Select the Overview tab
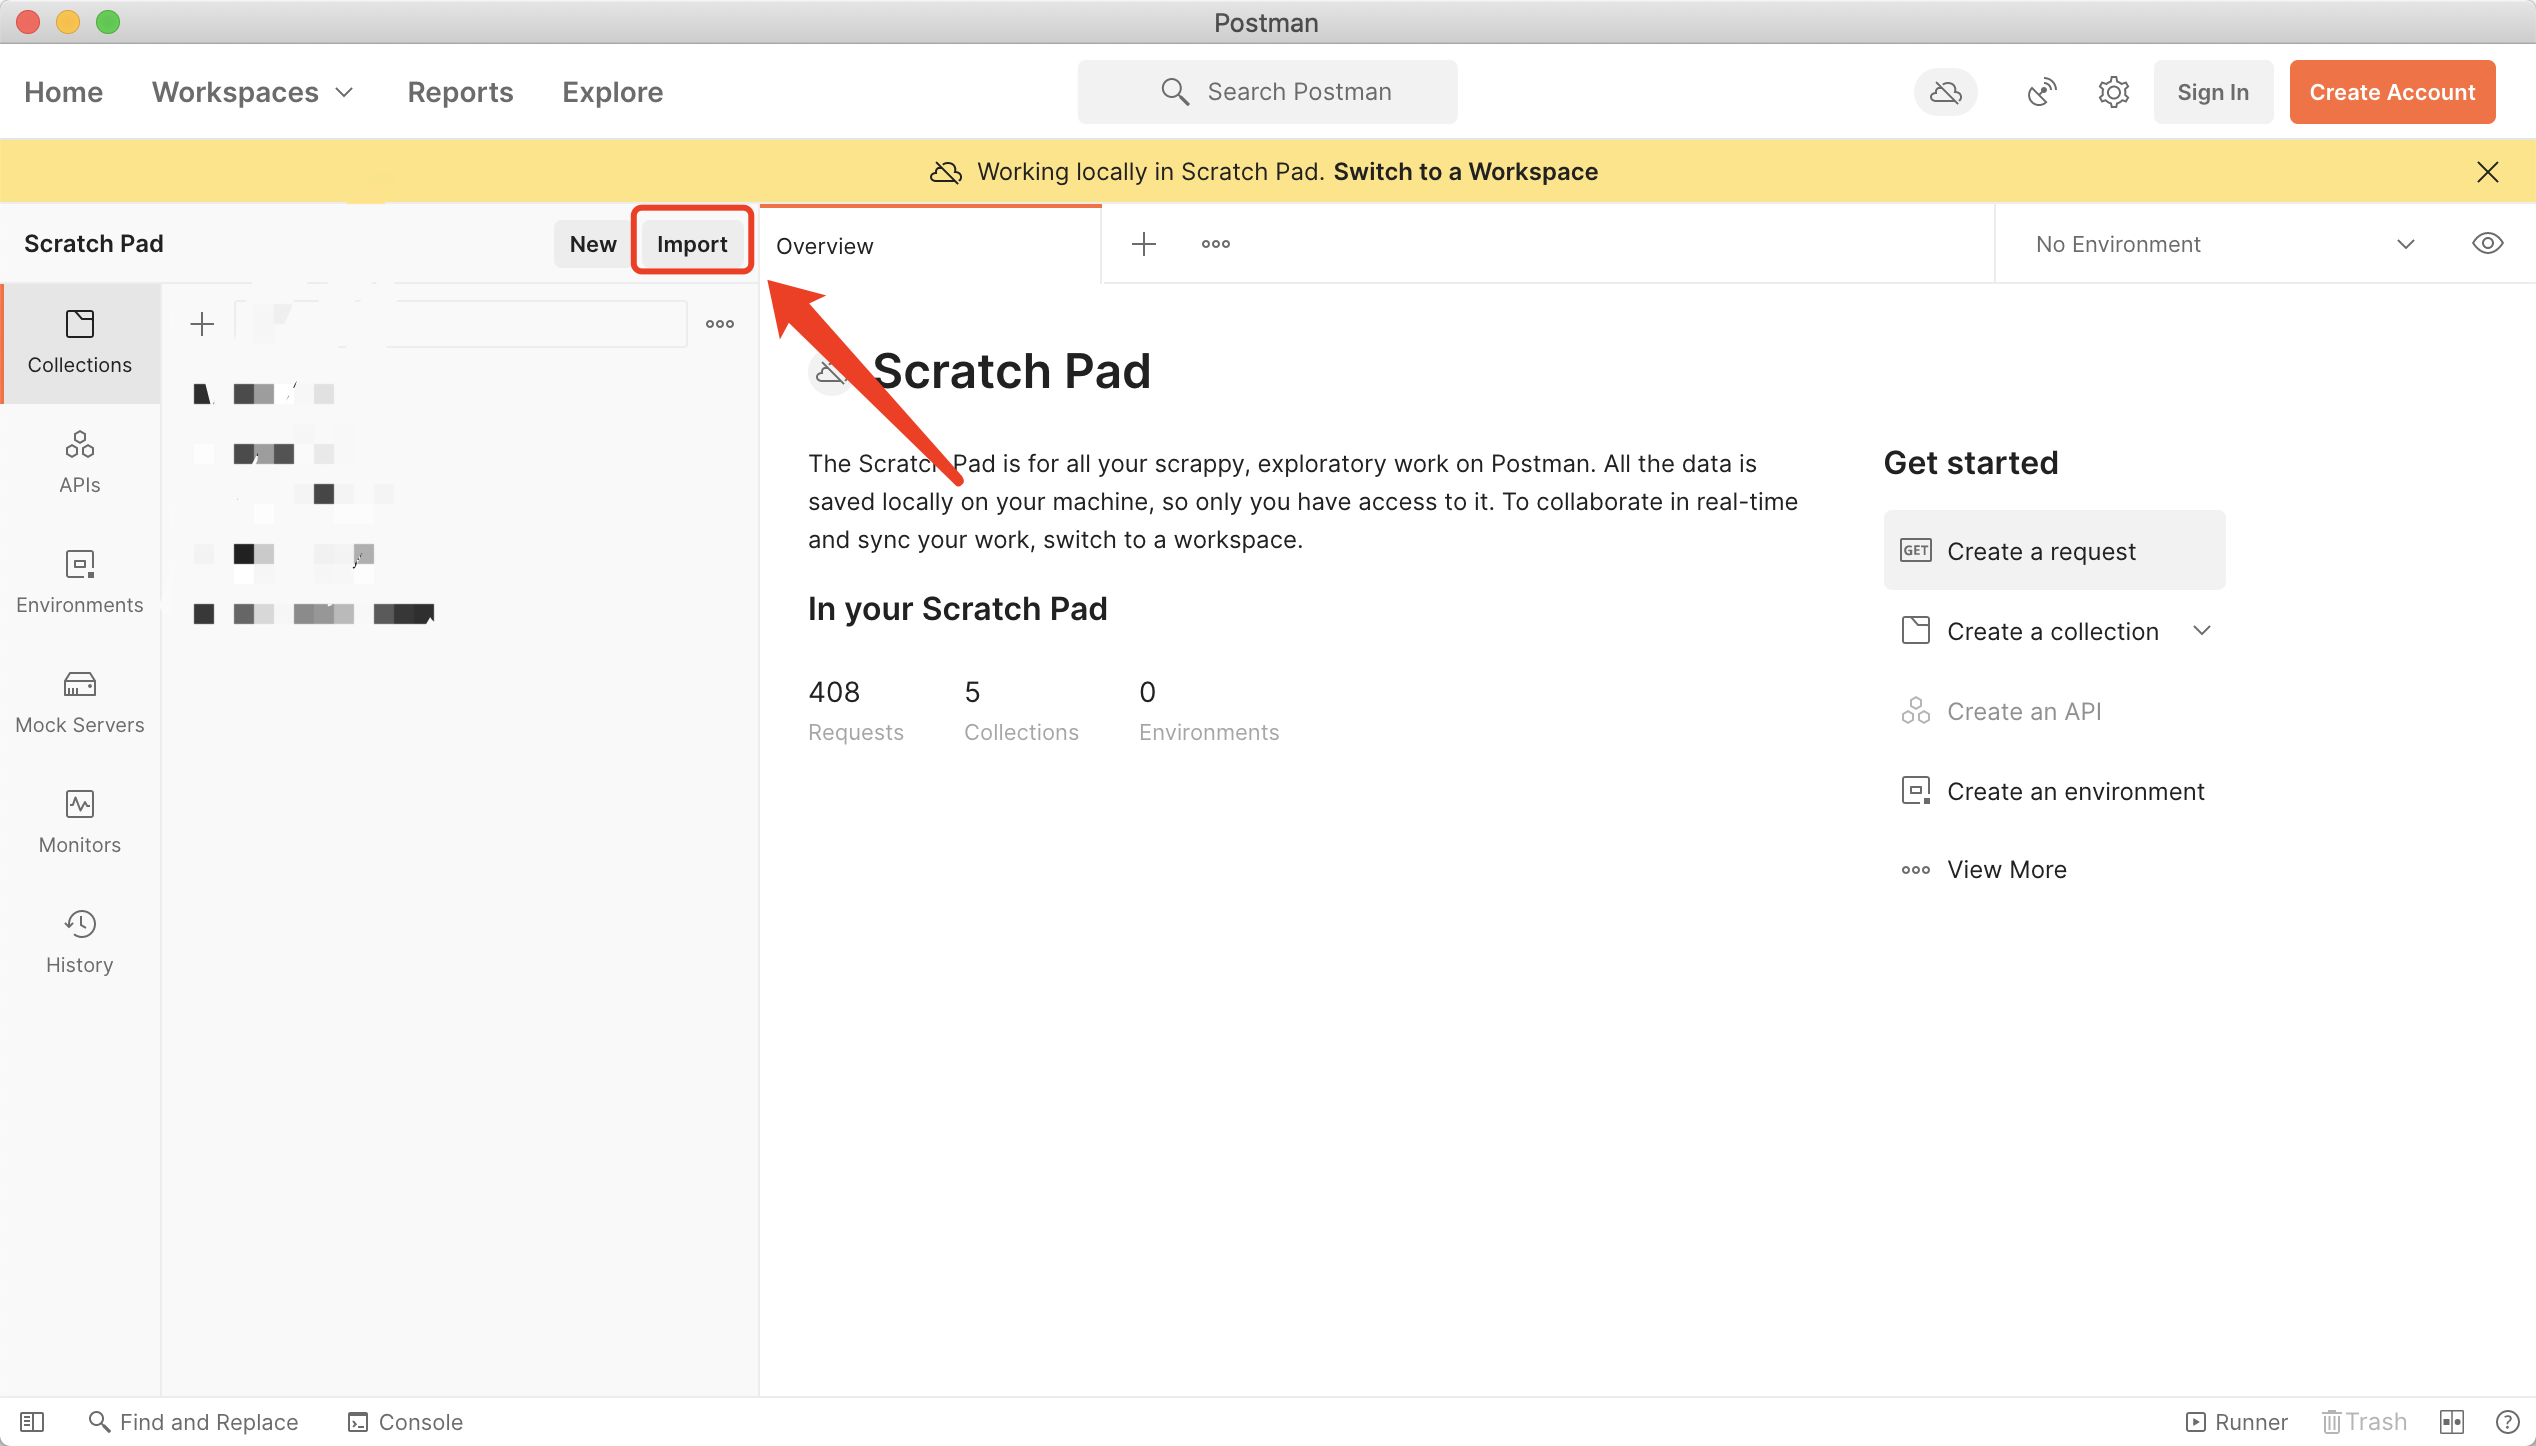 (825, 246)
